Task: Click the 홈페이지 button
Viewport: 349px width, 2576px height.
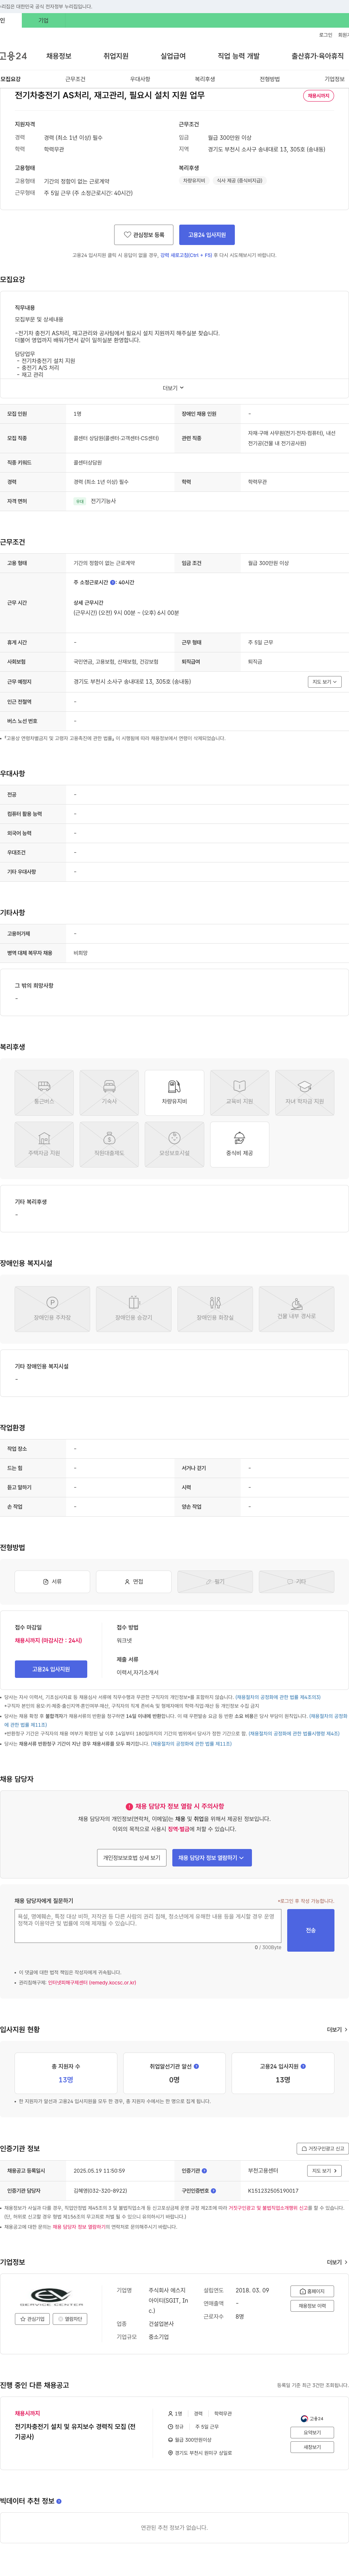Action: coord(312,2291)
